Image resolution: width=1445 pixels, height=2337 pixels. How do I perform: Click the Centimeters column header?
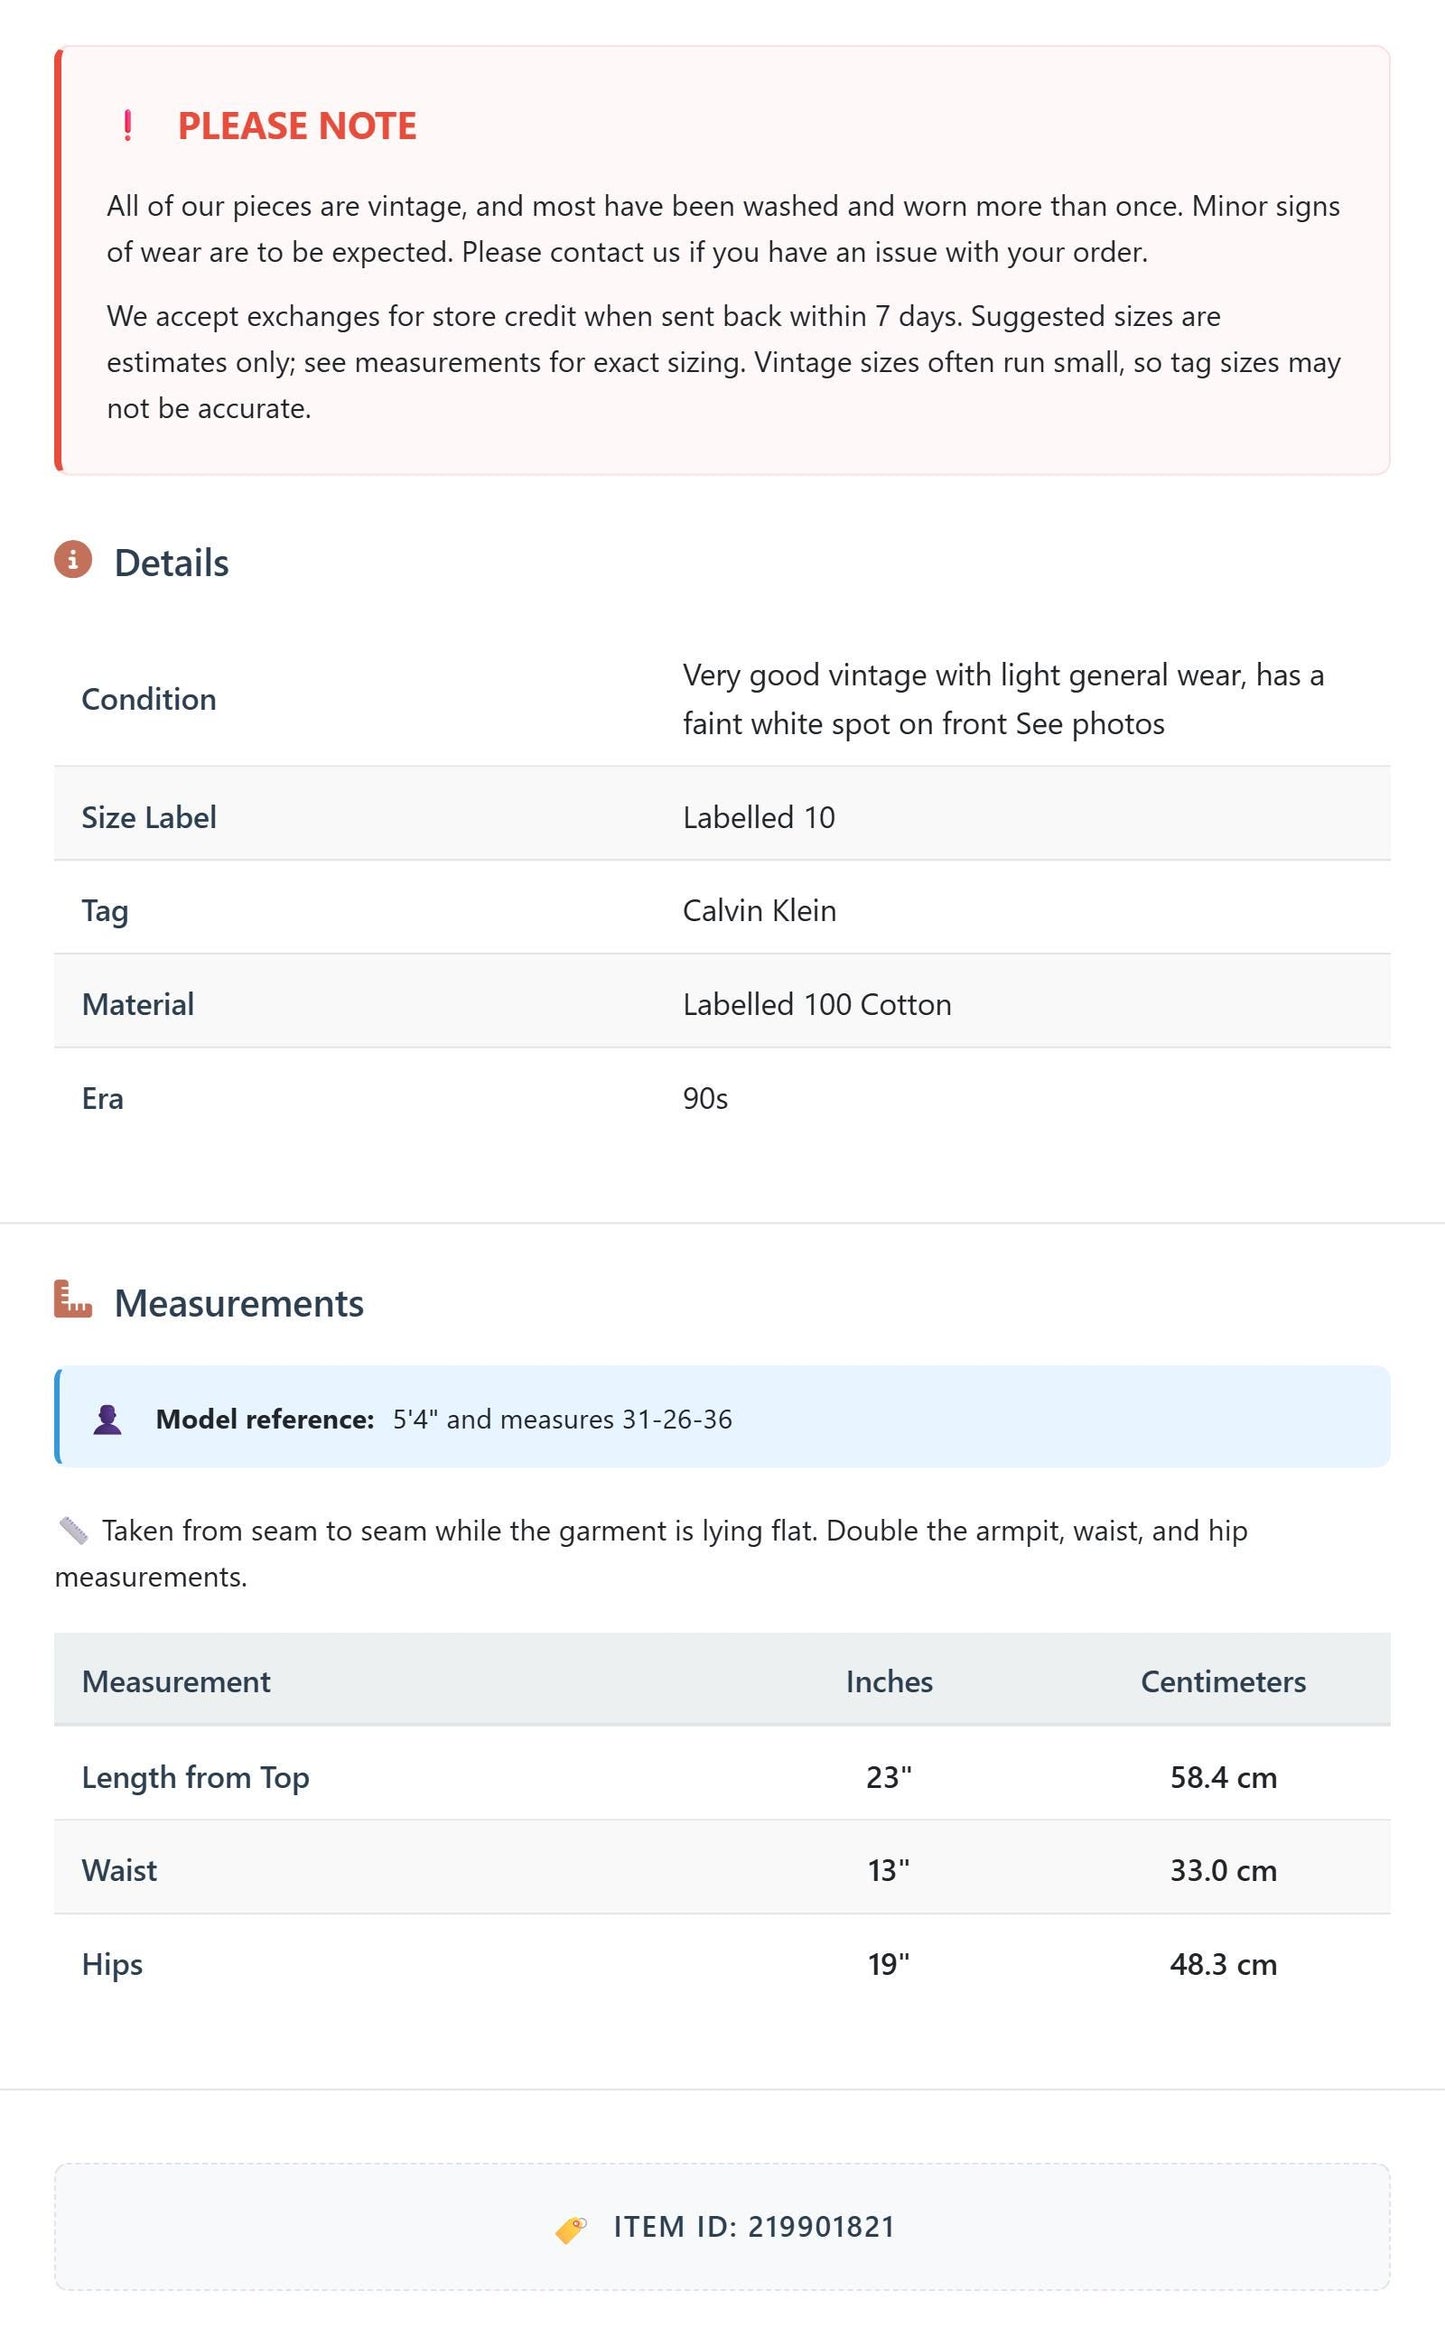click(x=1223, y=1681)
